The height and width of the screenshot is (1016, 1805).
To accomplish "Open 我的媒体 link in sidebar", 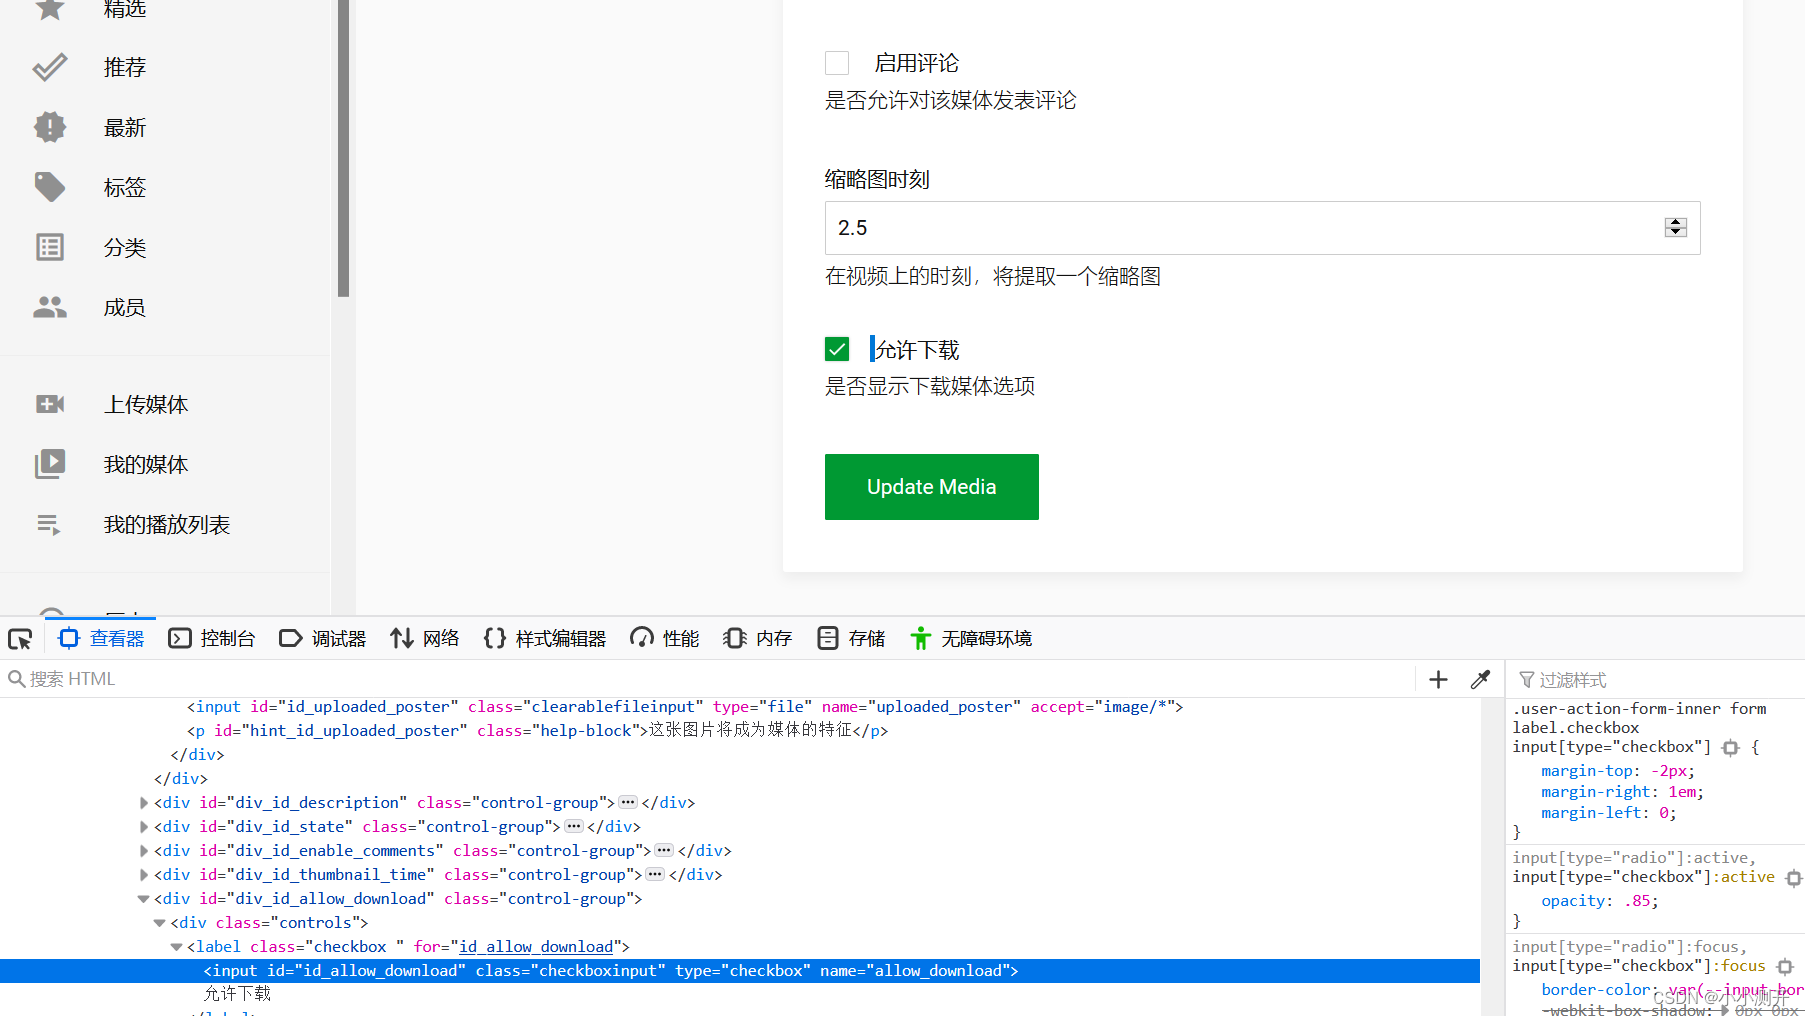I will [x=146, y=464].
